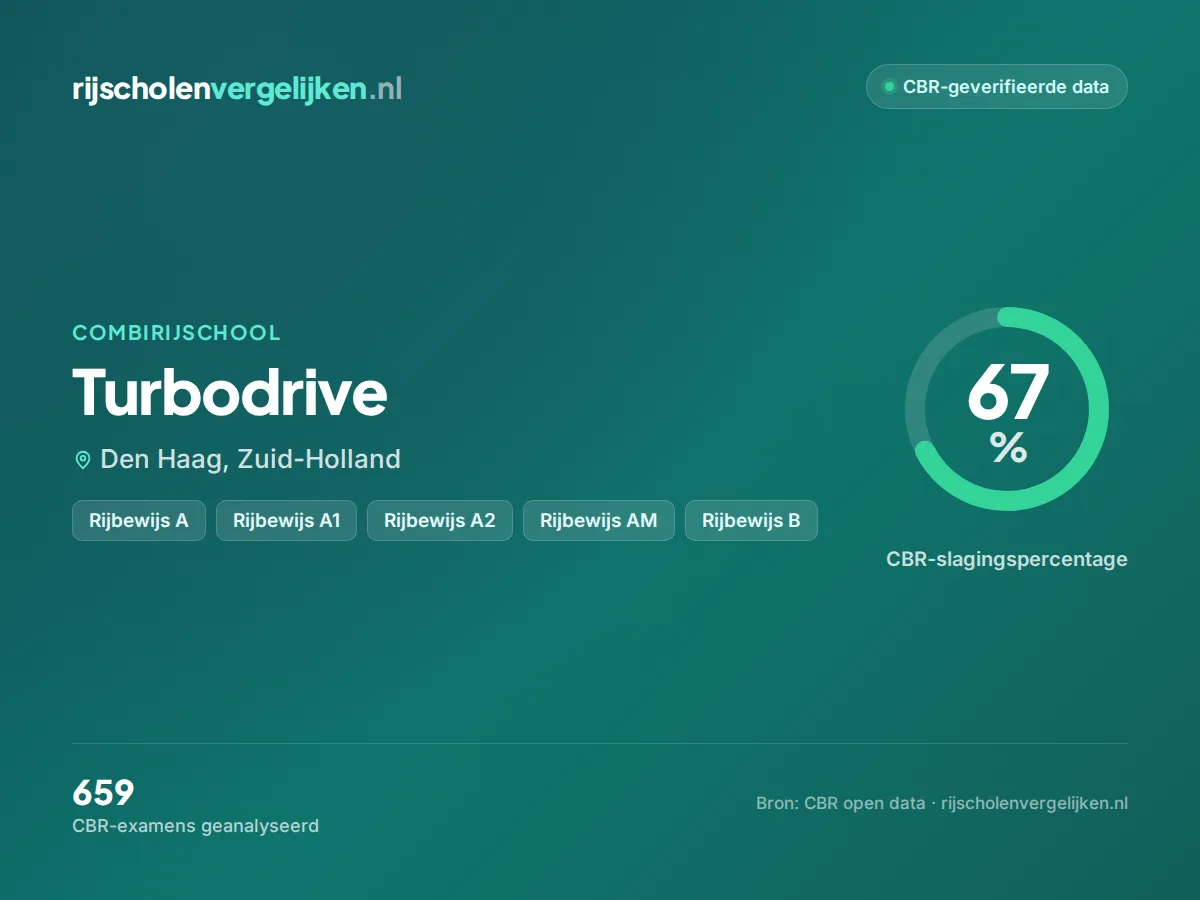Click the CBR-examens geanalyseerd label

pyautogui.click(x=195, y=826)
